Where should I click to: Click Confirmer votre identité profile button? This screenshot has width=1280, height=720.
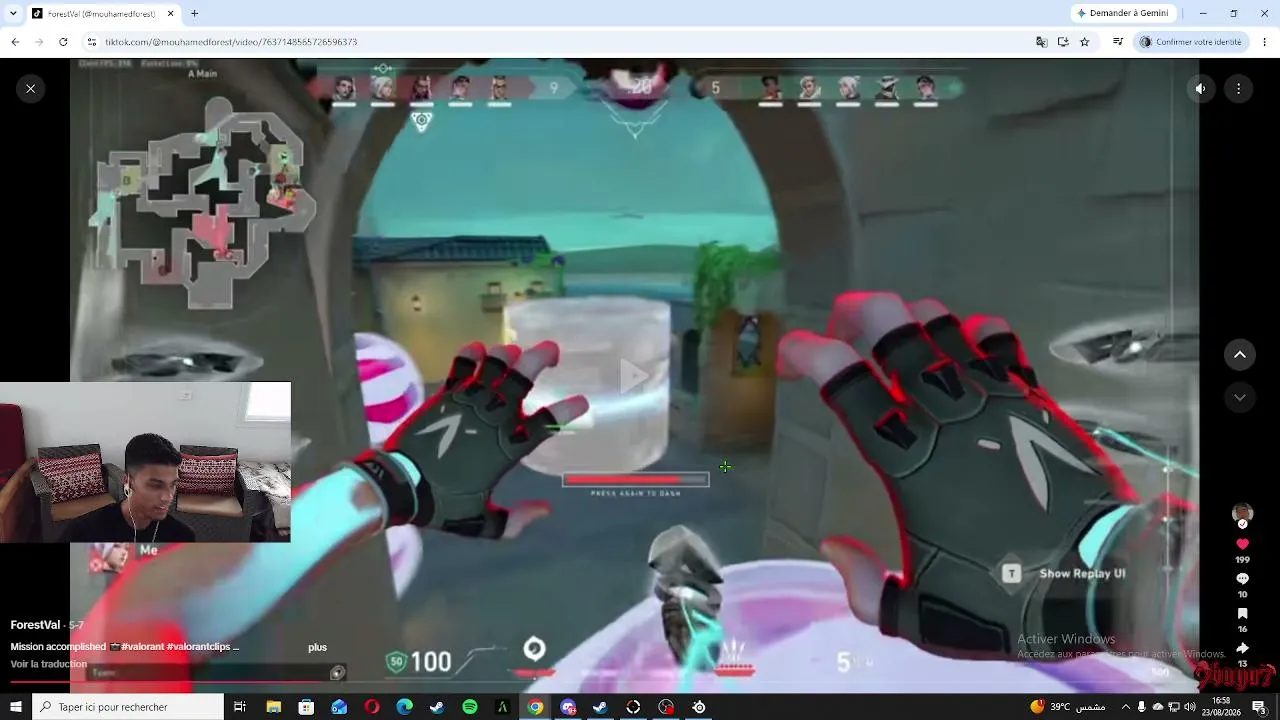pos(1191,42)
